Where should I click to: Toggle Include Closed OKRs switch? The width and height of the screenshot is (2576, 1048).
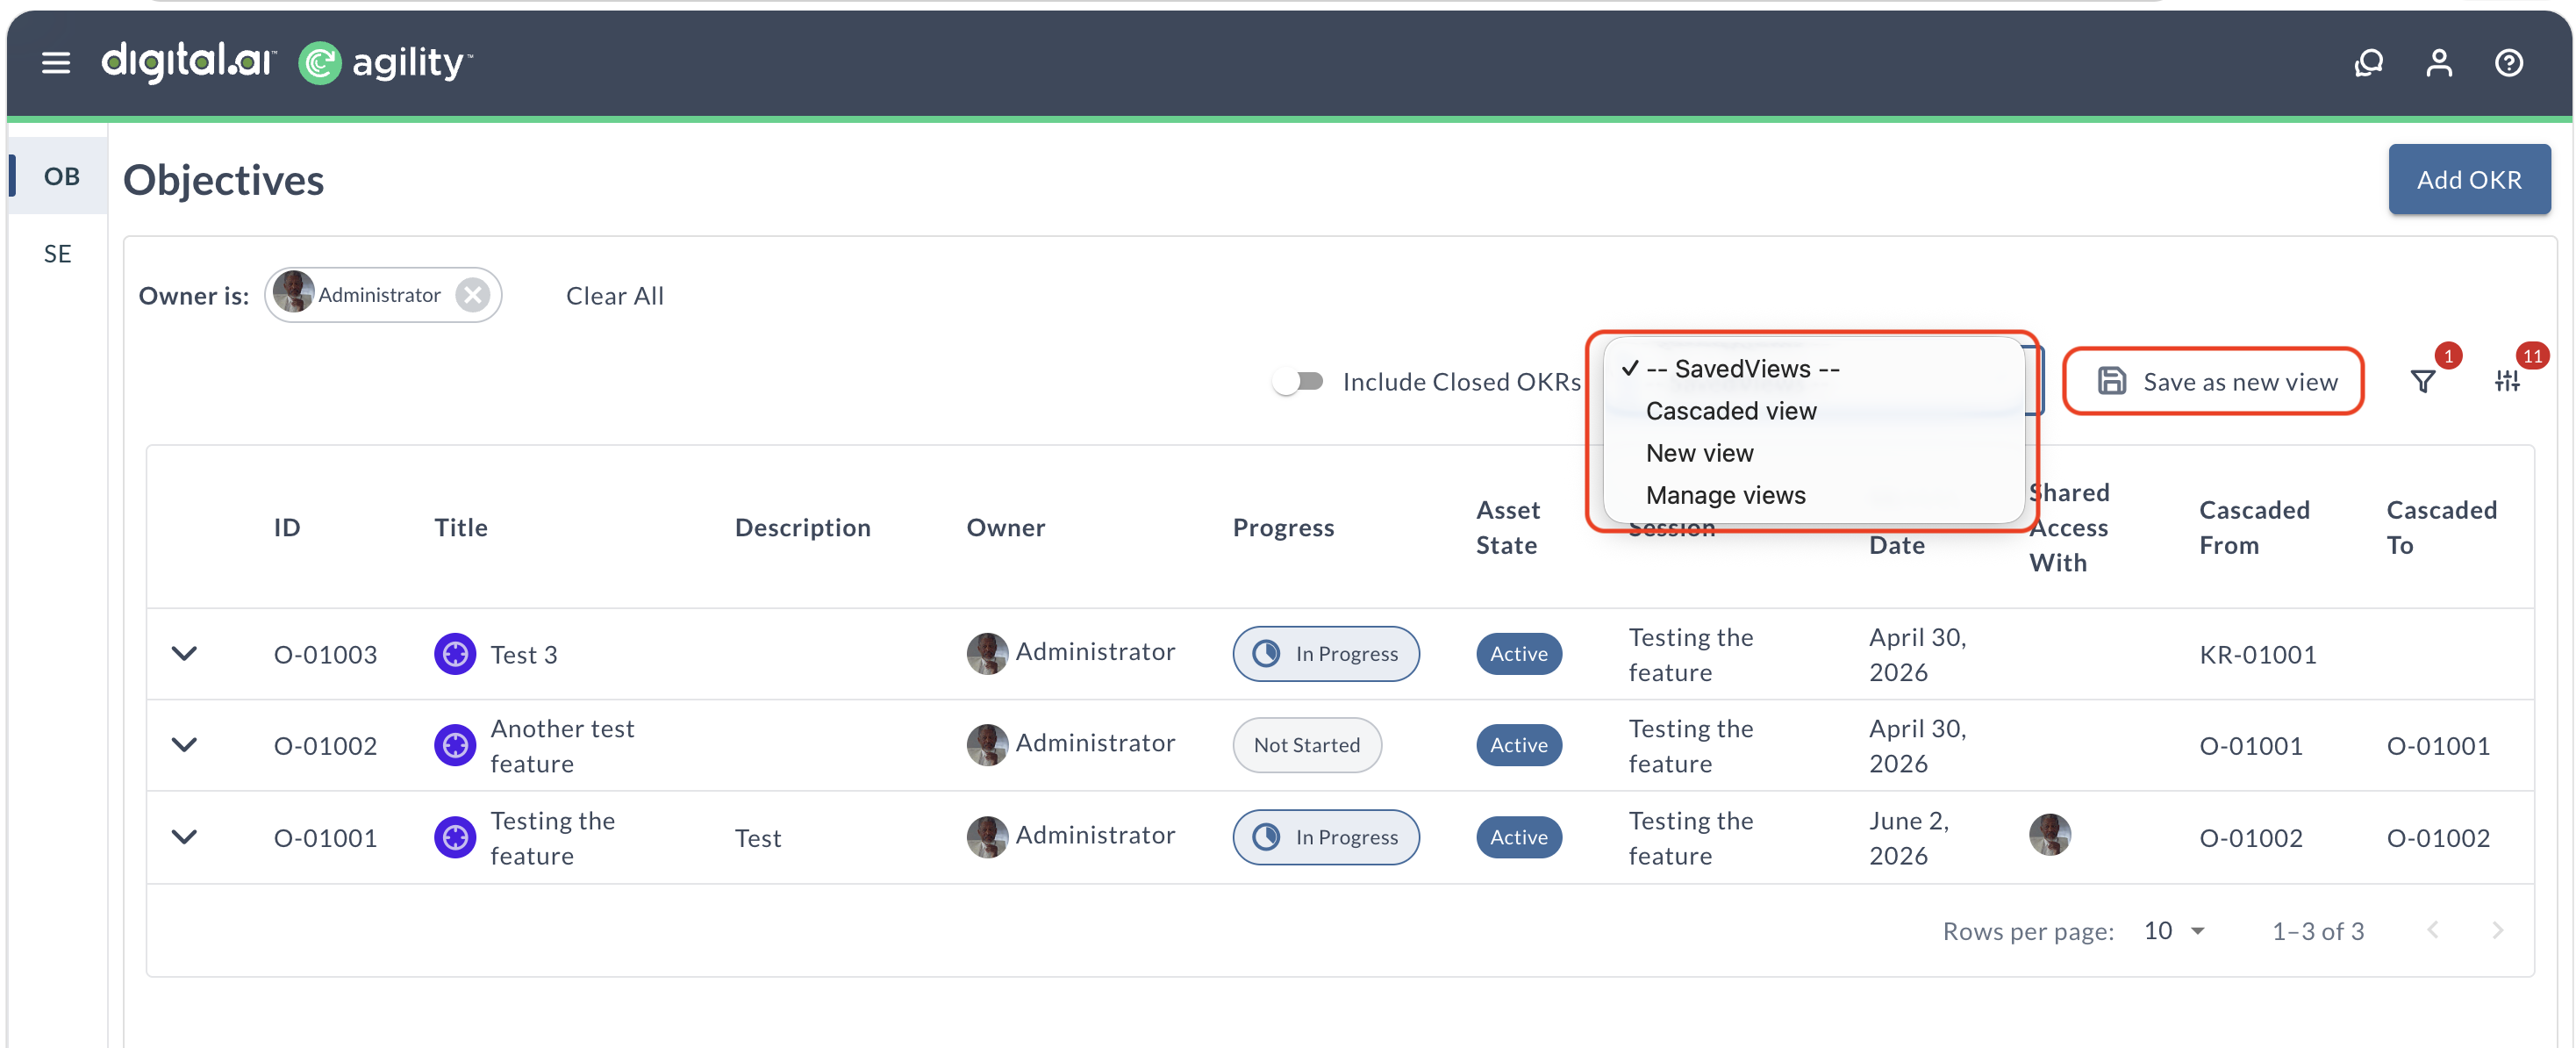click(x=1298, y=381)
